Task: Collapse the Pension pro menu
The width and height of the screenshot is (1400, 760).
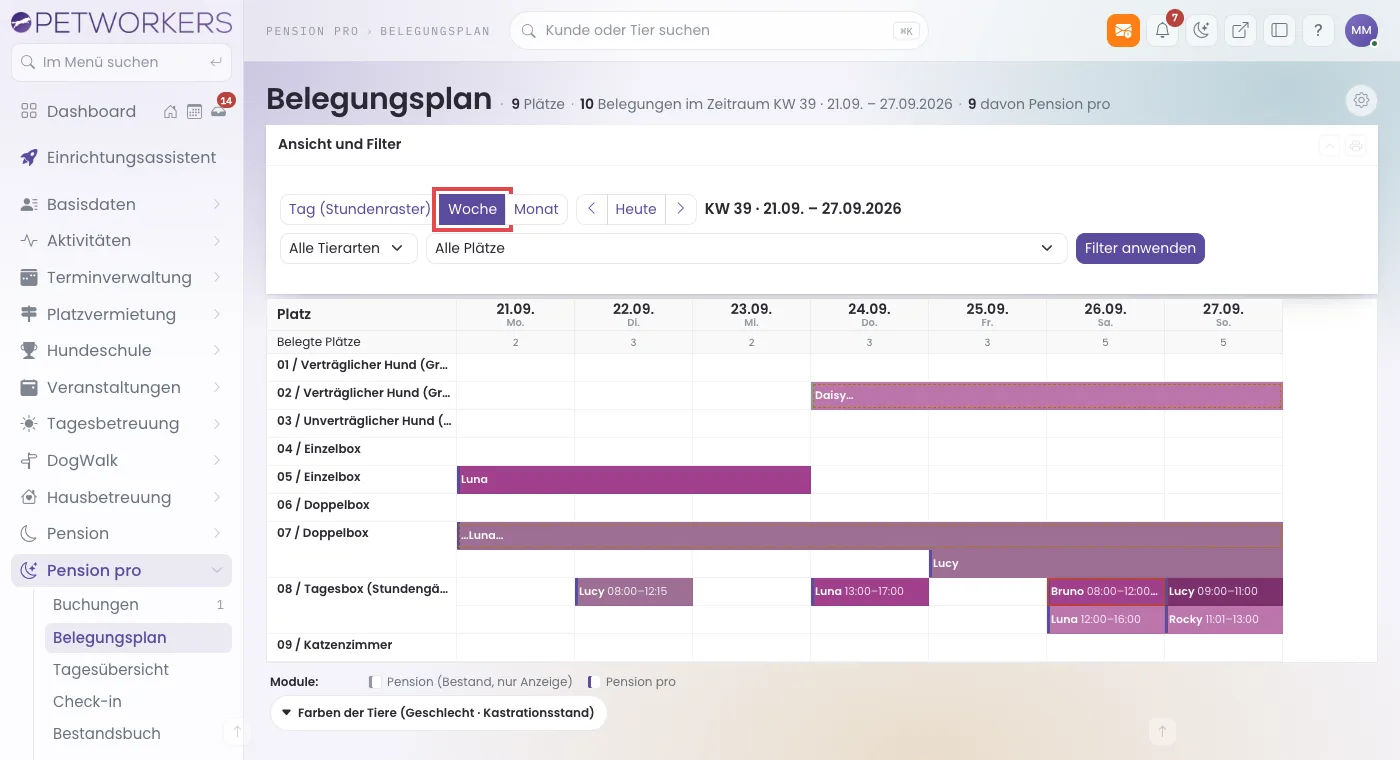Action: click(121, 570)
